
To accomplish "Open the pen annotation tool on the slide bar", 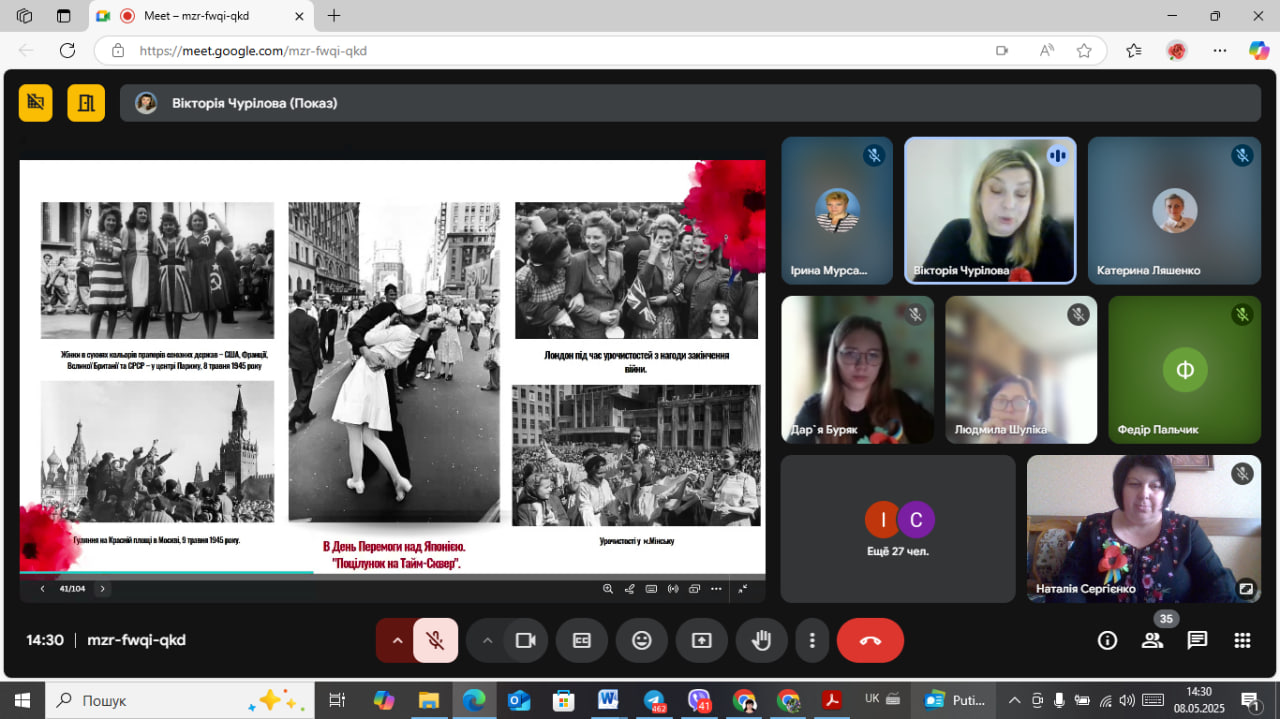I will click(630, 589).
